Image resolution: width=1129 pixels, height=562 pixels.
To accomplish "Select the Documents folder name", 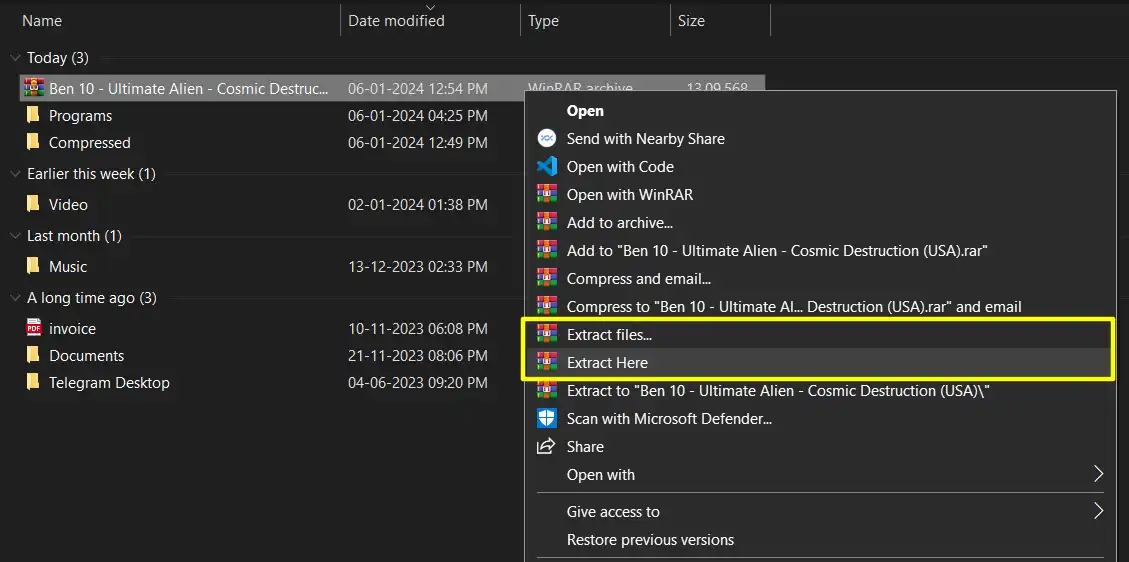I will (x=86, y=356).
